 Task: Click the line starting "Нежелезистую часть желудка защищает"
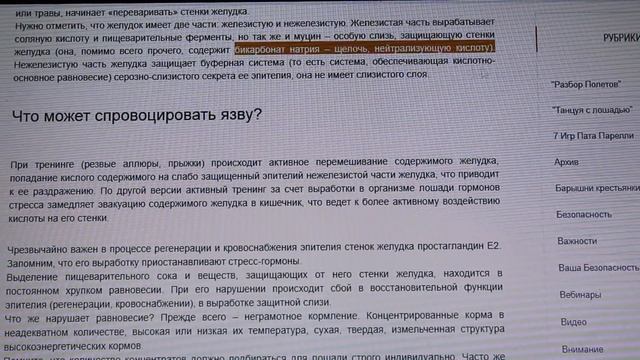coord(254,63)
